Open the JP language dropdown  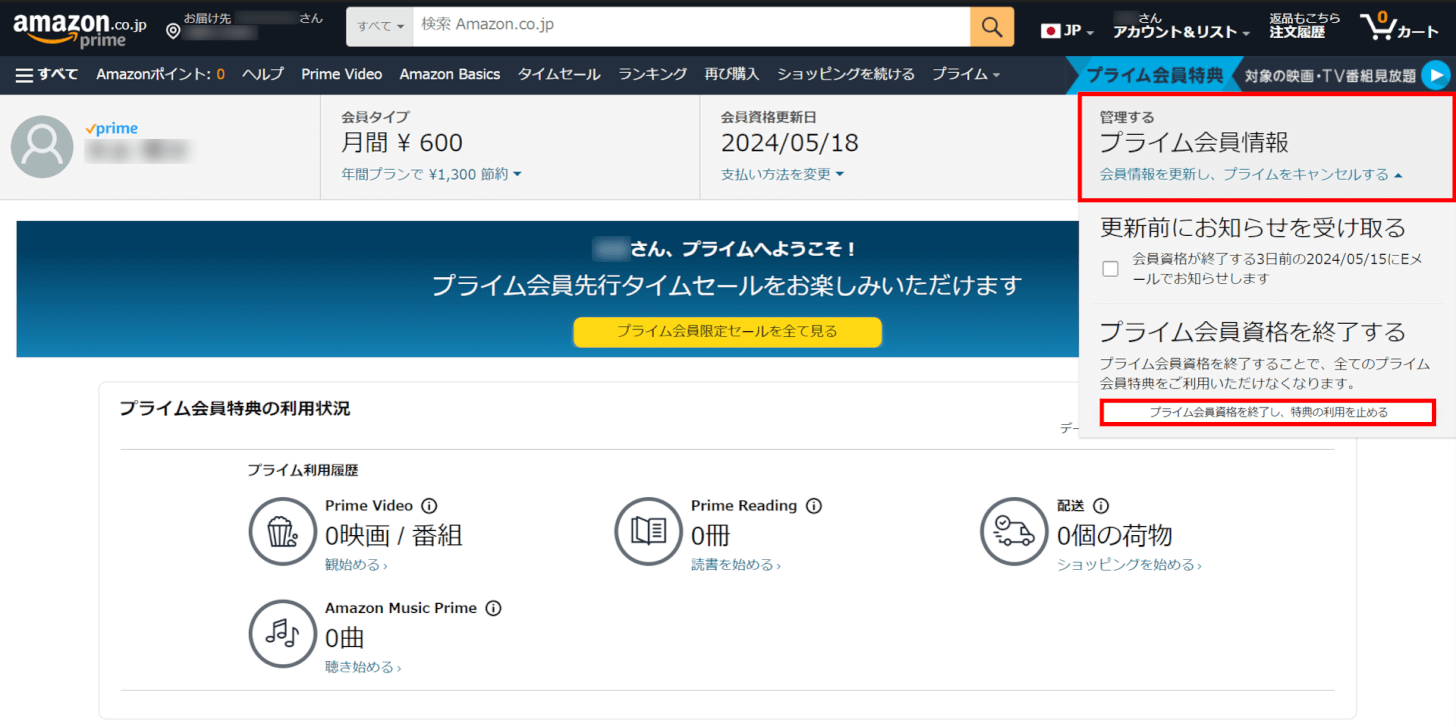(1067, 31)
